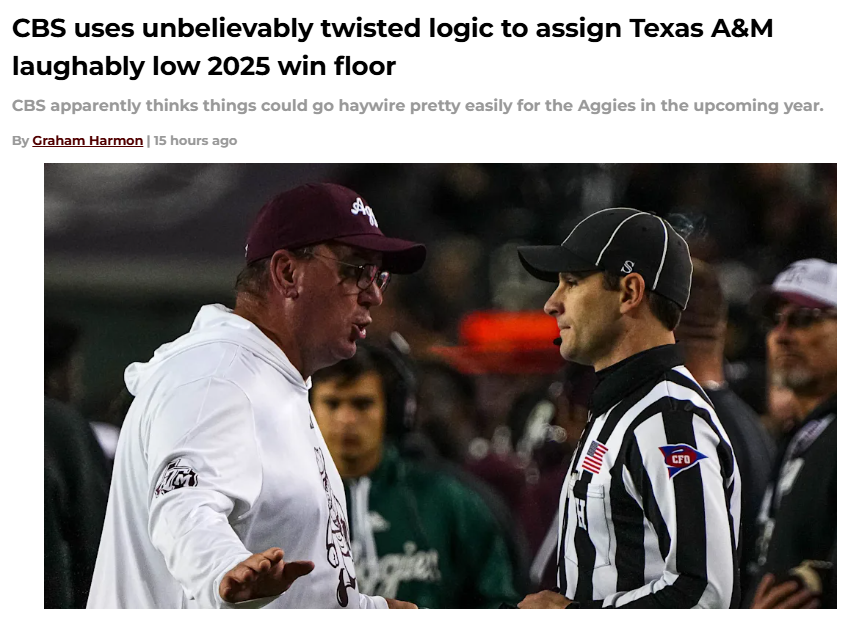Click the script Aggies logo on the maroon cap
858x619 pixels.
point(366,211)
